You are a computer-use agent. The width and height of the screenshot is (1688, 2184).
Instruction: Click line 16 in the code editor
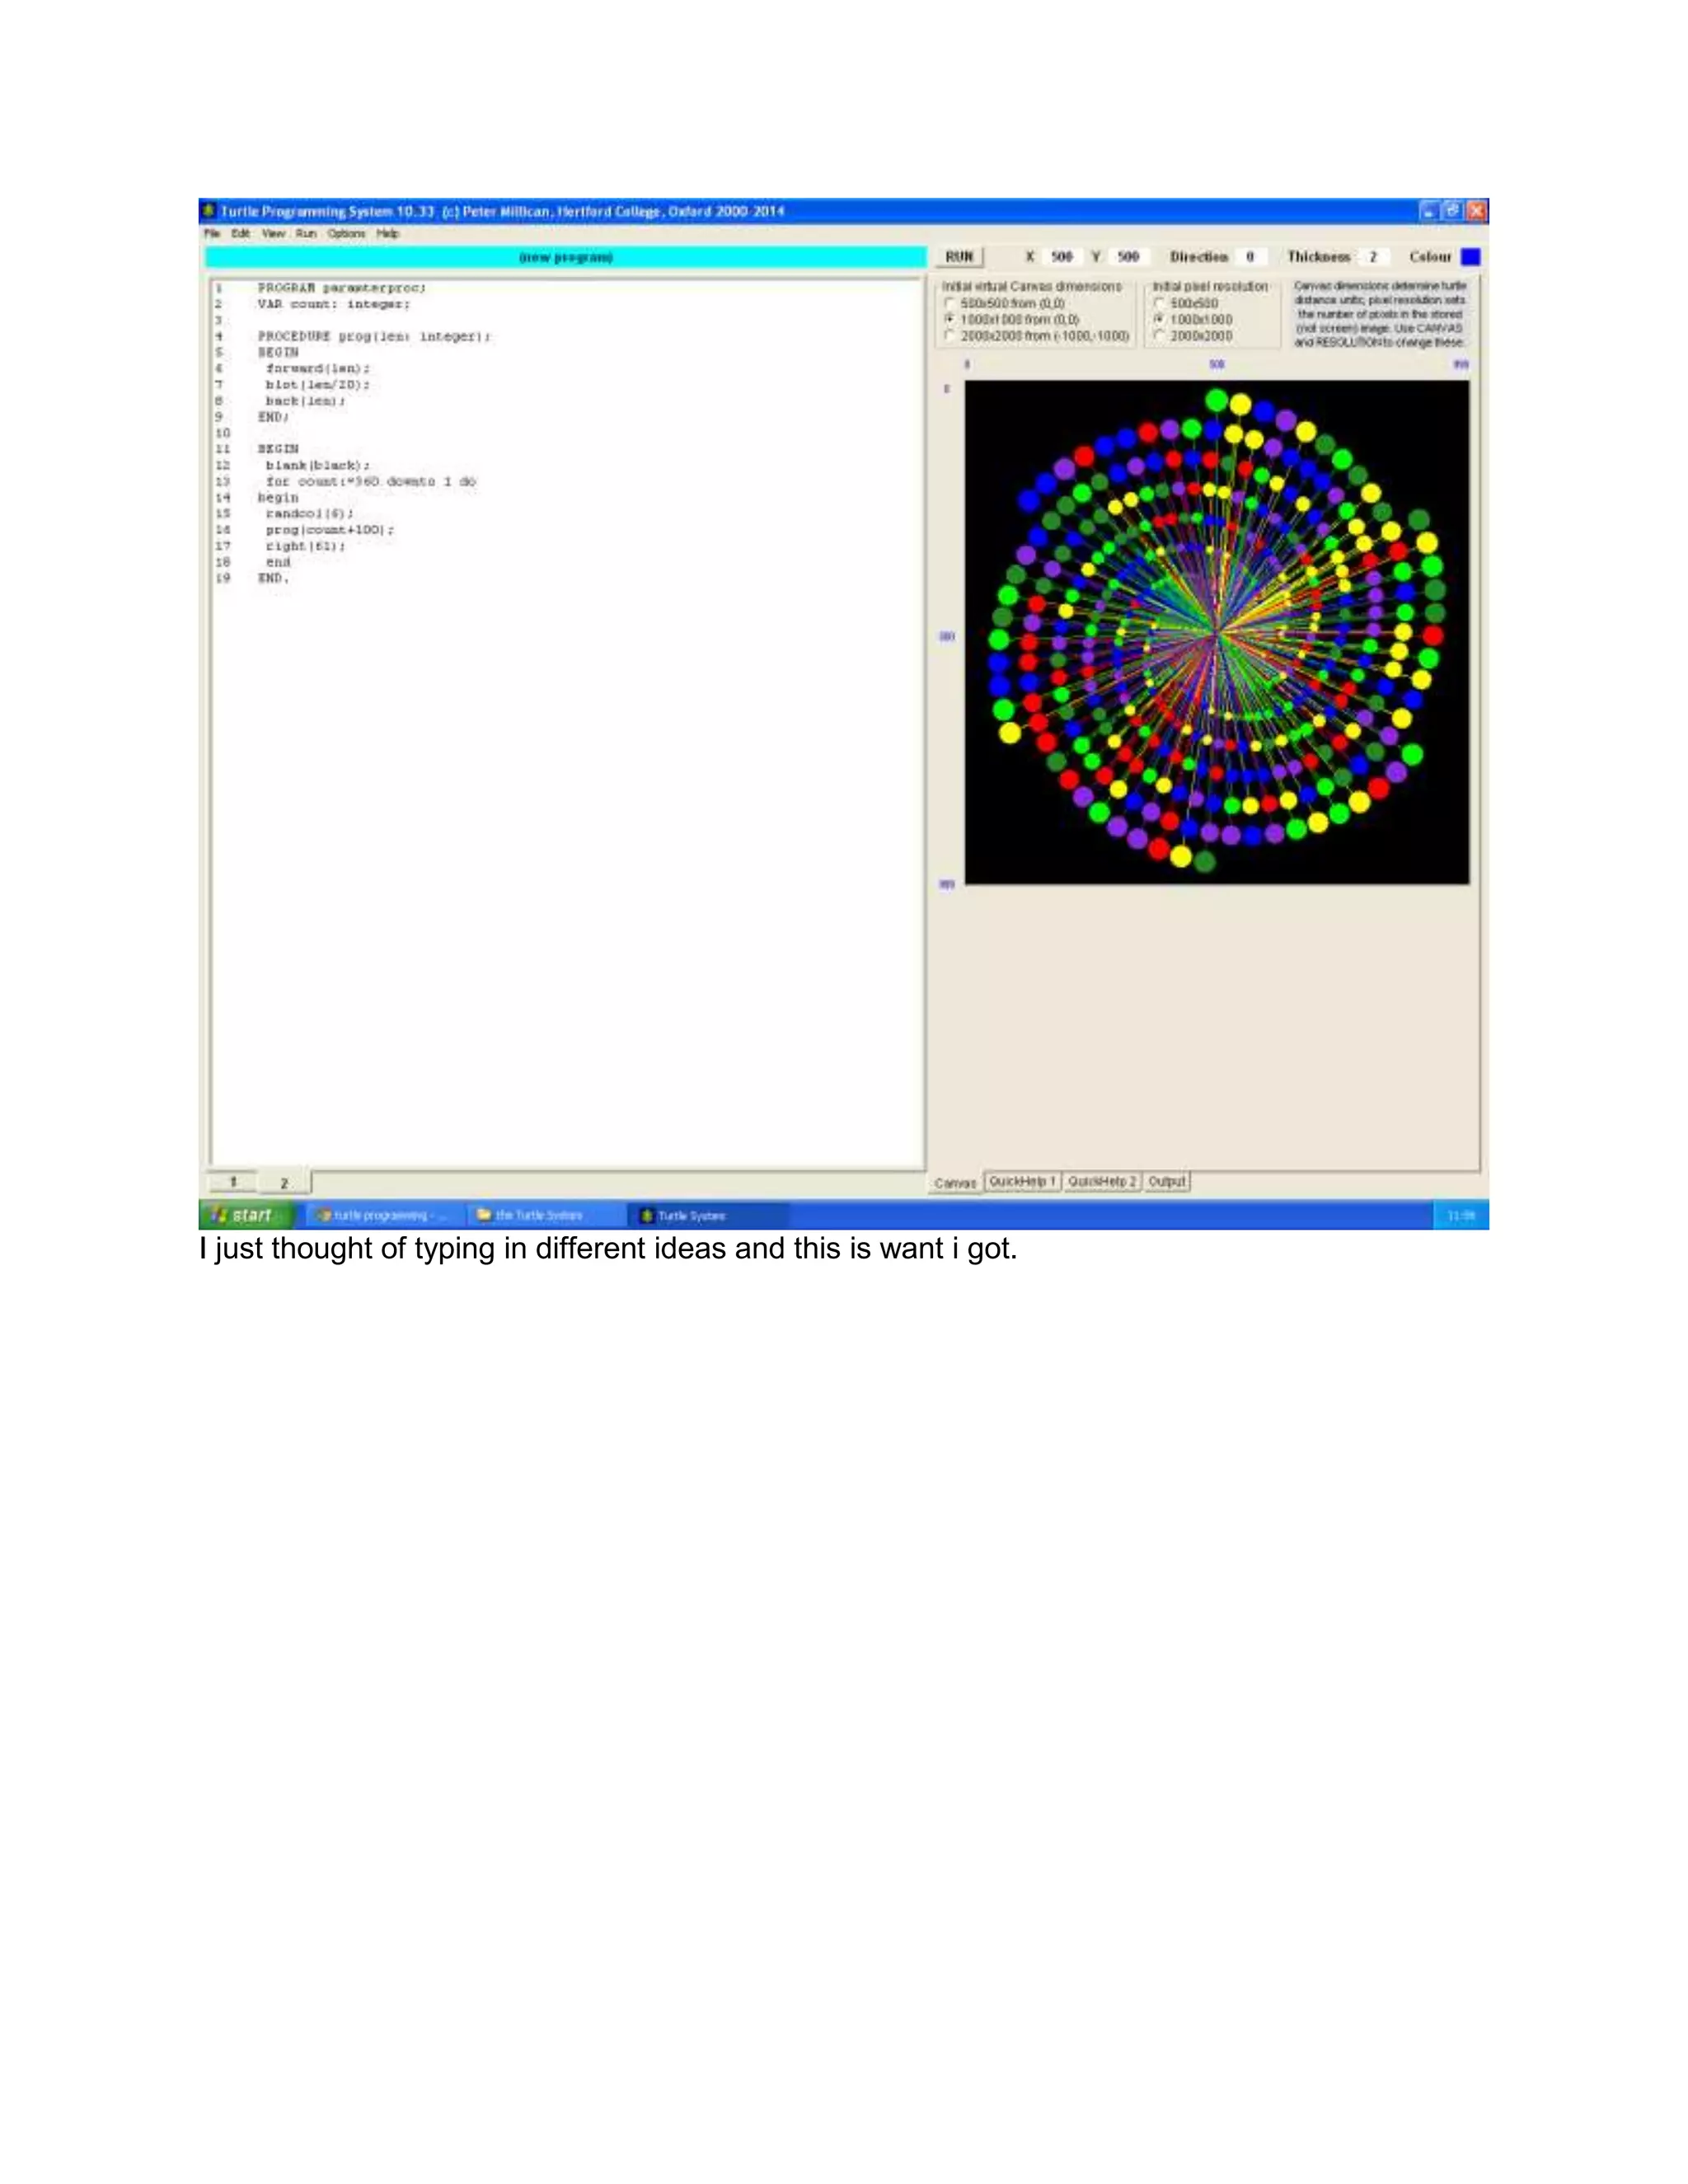329,530
